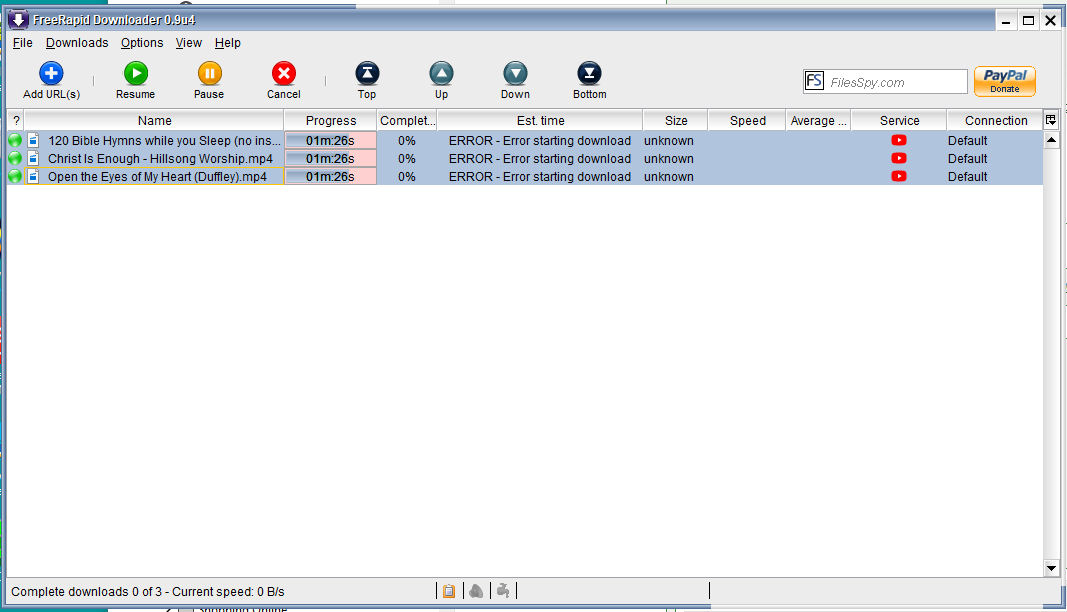Hit the red Cancel icon

pos(284,74)
